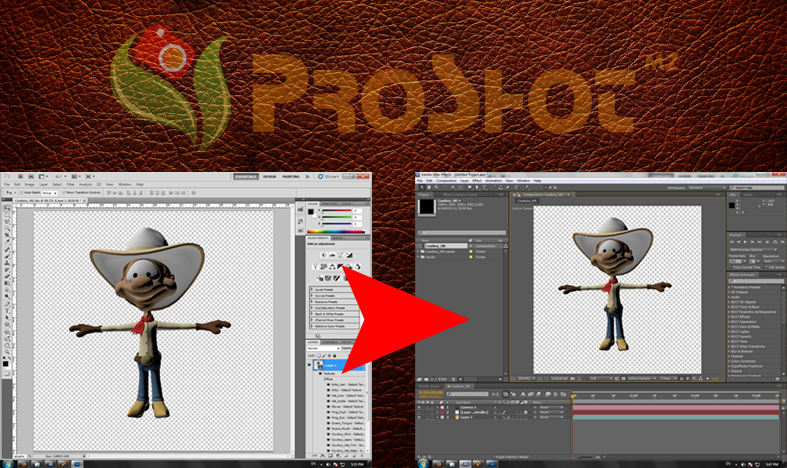Click the red R slider in Color panel
The height and width of the screenshot is (468, 787).
(337, 210)
